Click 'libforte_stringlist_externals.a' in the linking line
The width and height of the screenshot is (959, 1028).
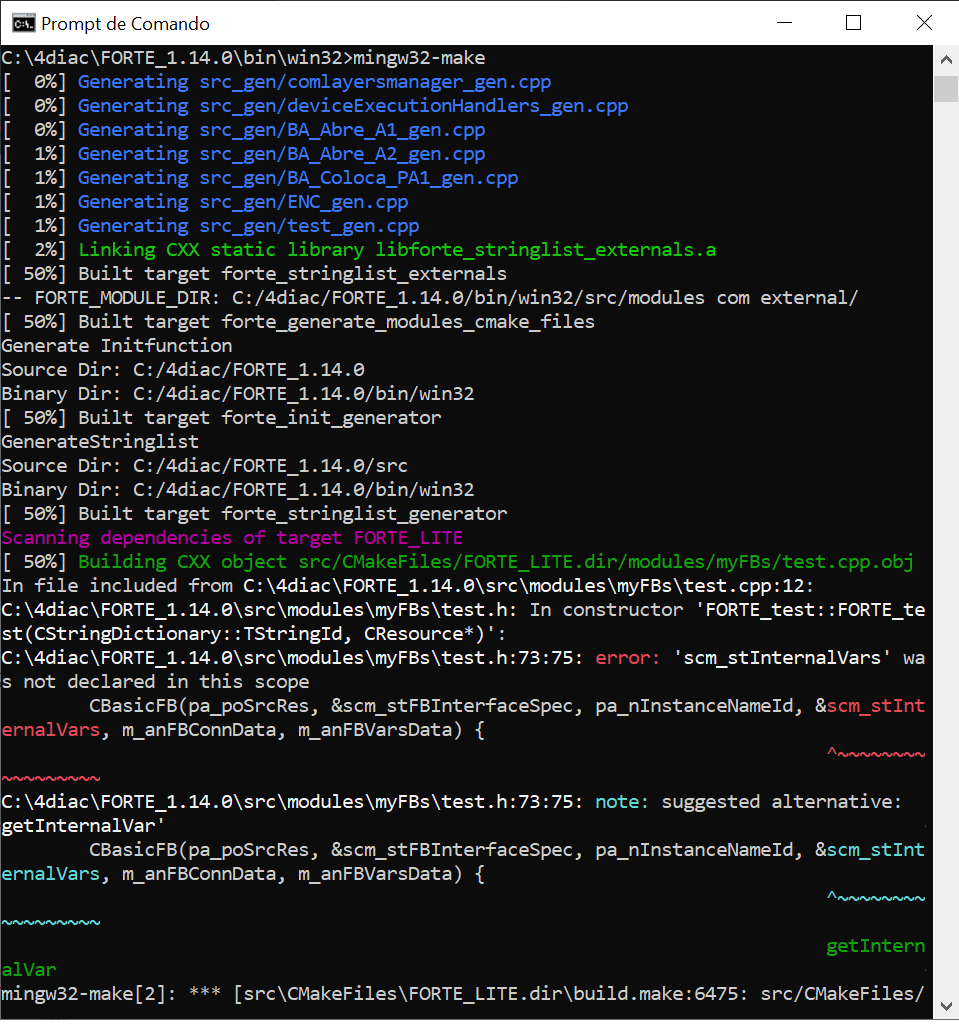tap(545, 250)
